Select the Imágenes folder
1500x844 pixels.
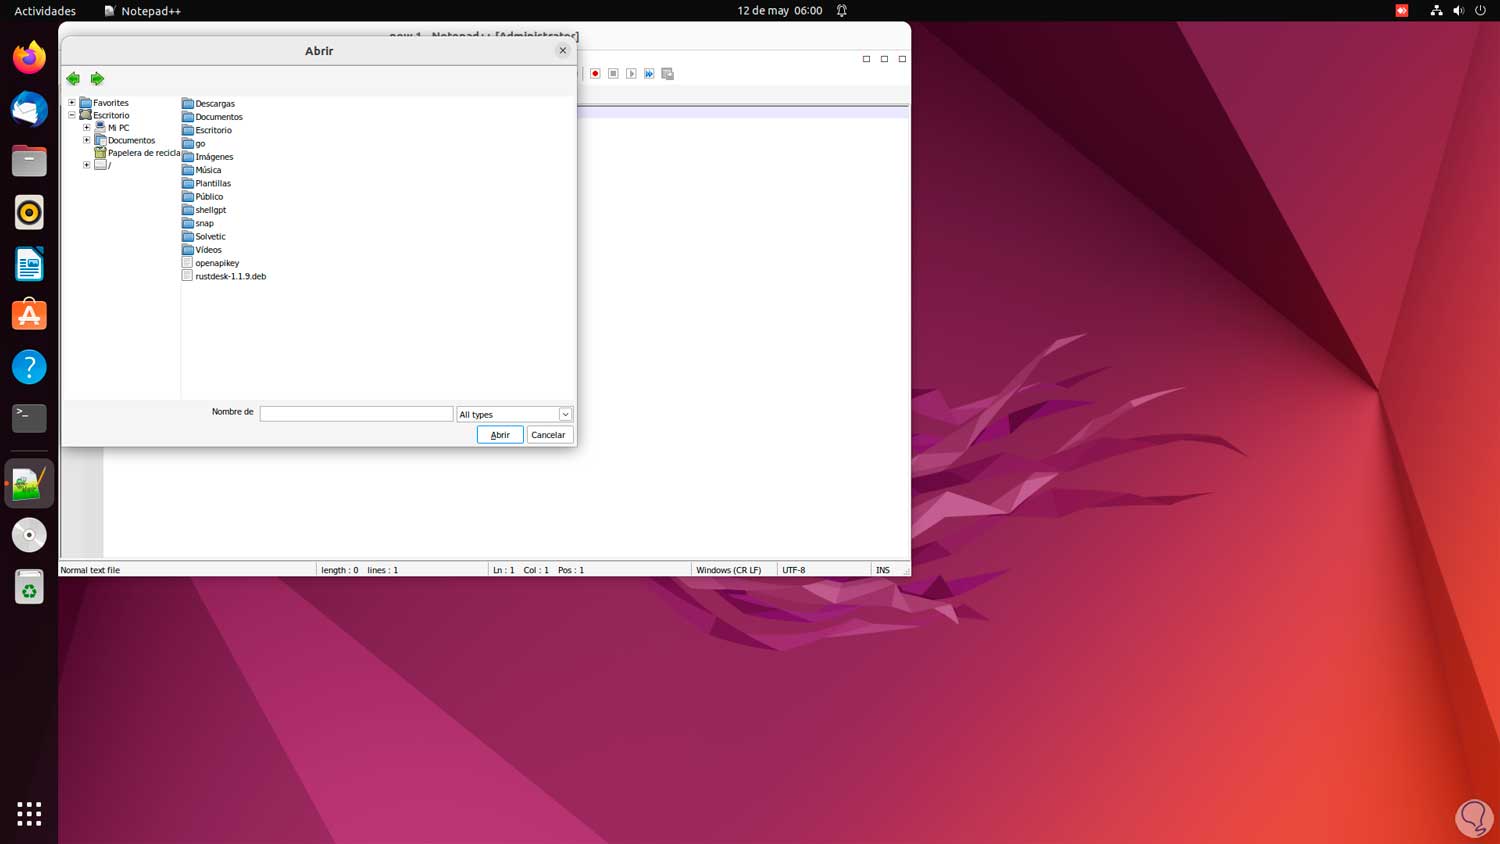(214, 157)
